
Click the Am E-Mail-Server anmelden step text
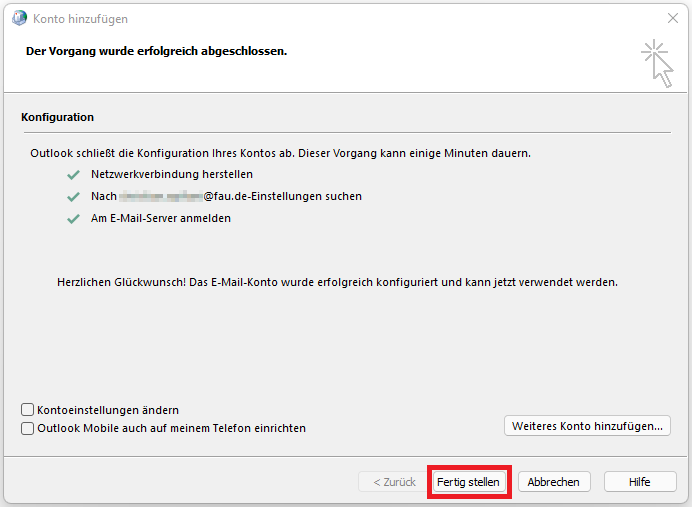[161, 218]
